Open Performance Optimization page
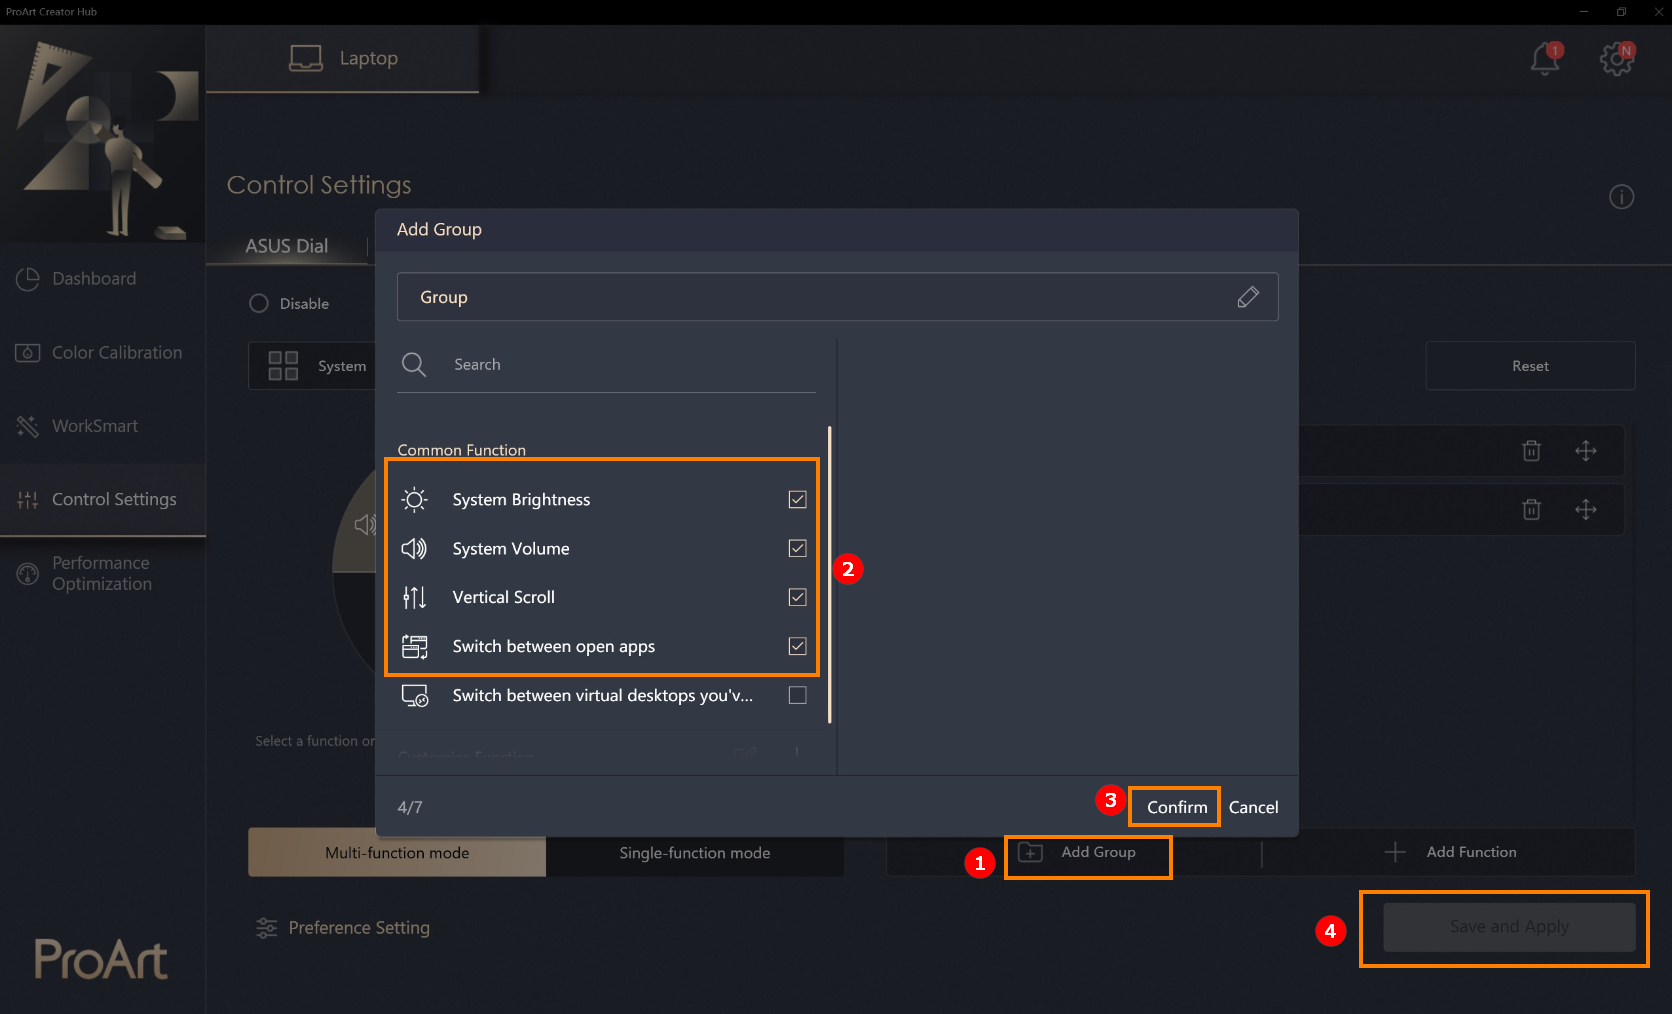This screenshot has width=1672, height=1014. click(x=103, y=574)
